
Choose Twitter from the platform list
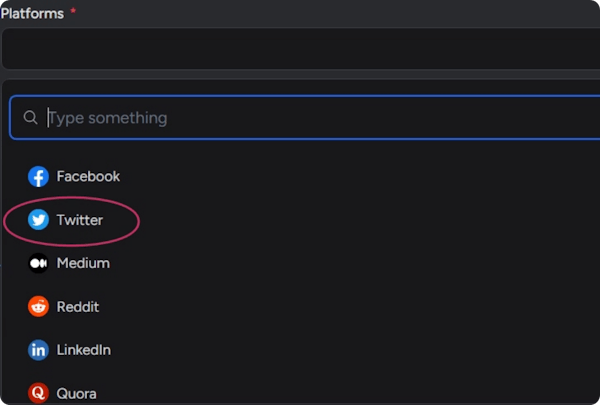80,220
